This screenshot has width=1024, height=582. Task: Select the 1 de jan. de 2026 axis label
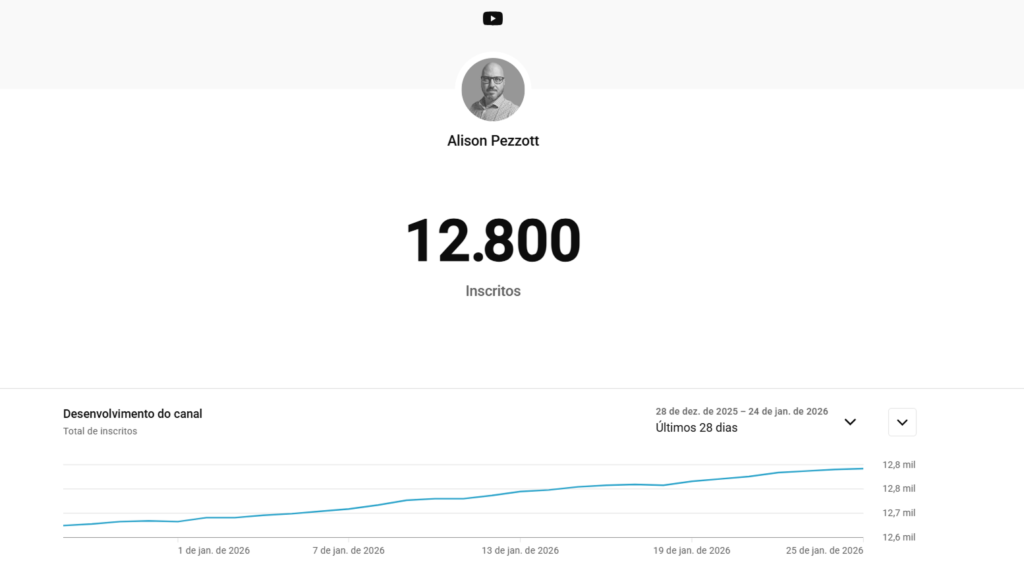(213, 551)
